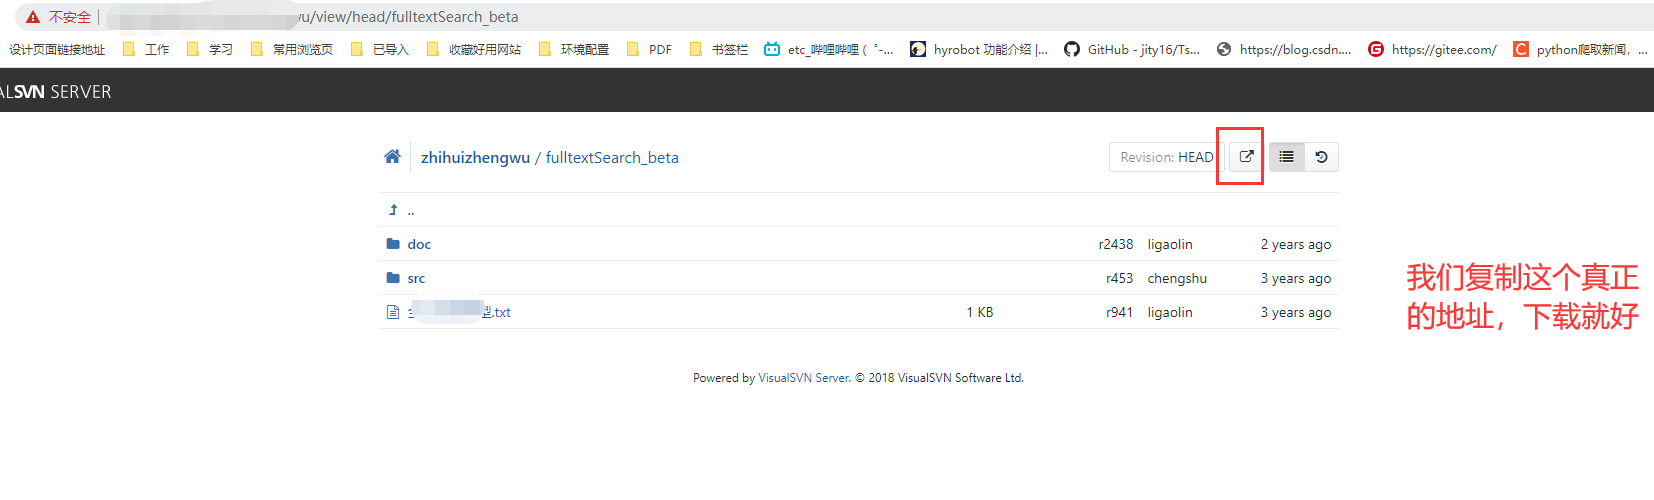Open the .txt file link
The width and height of the screenshot is (1654, 500).
pos(459,312)
